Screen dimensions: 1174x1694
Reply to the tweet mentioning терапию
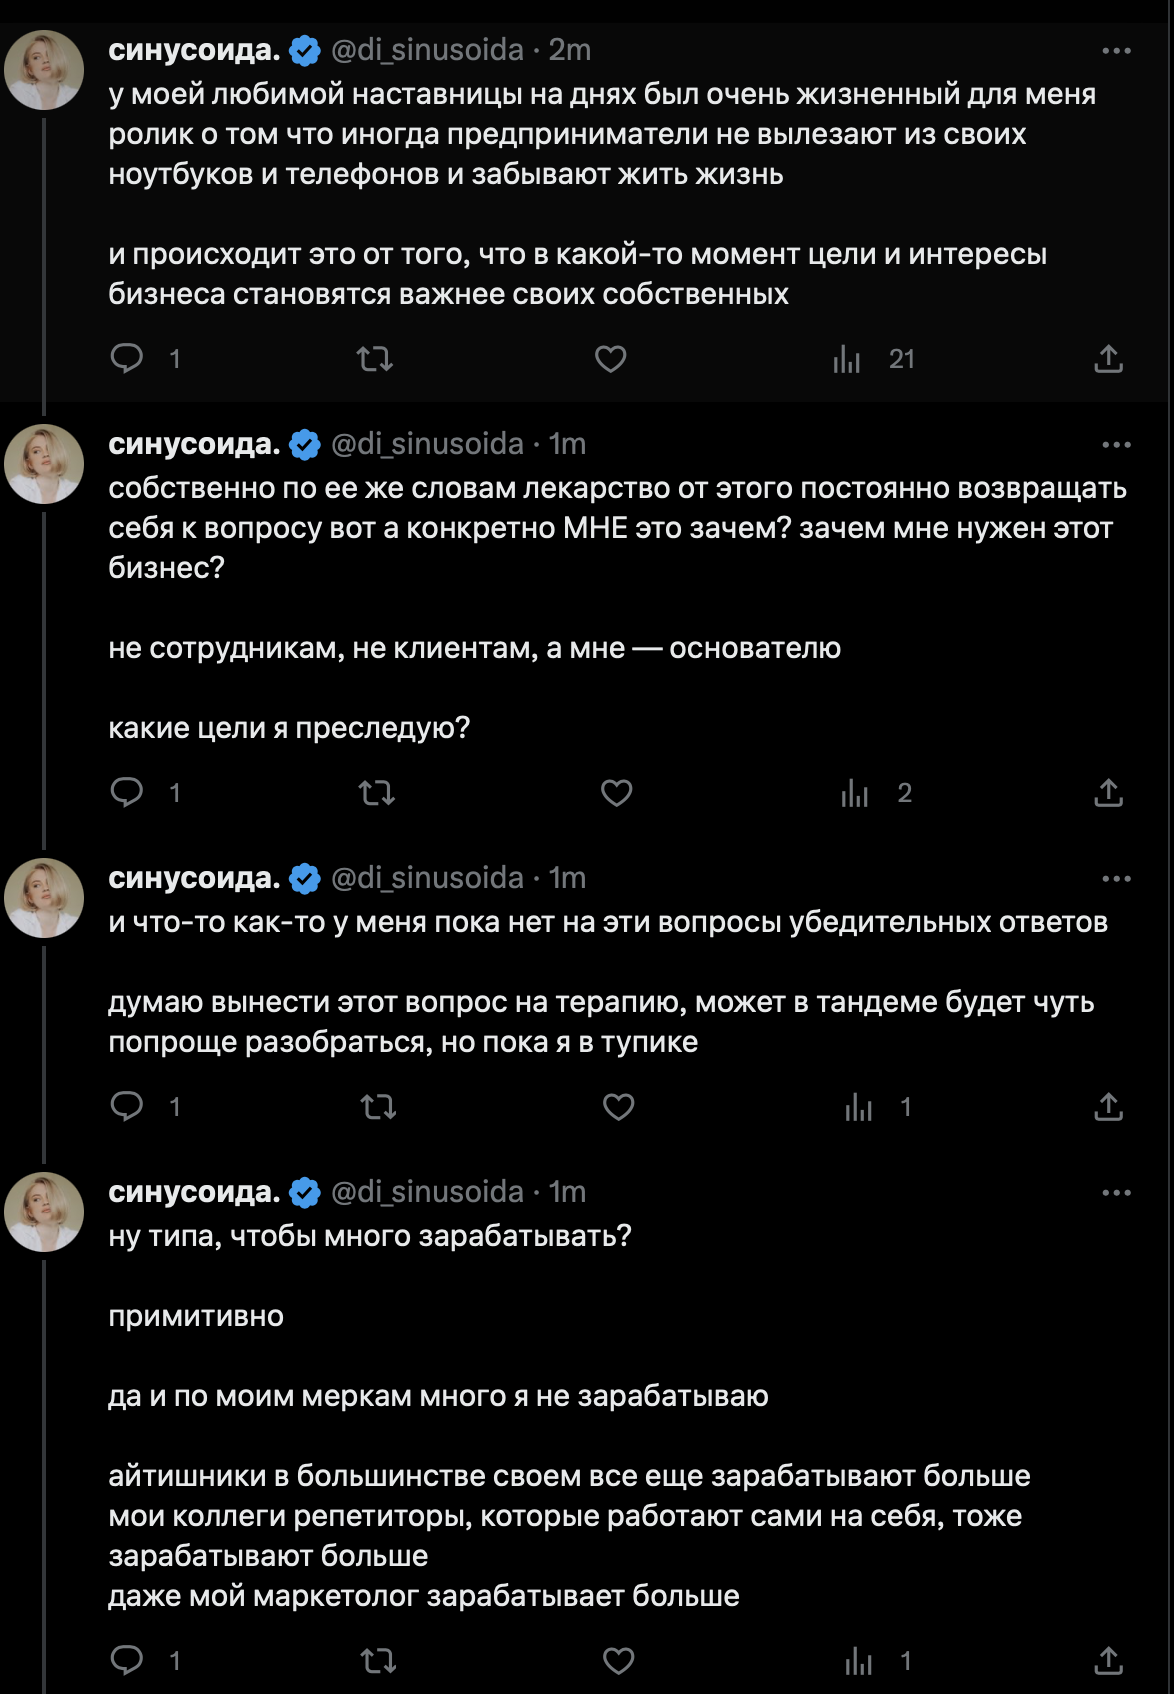click(127, 1106)
